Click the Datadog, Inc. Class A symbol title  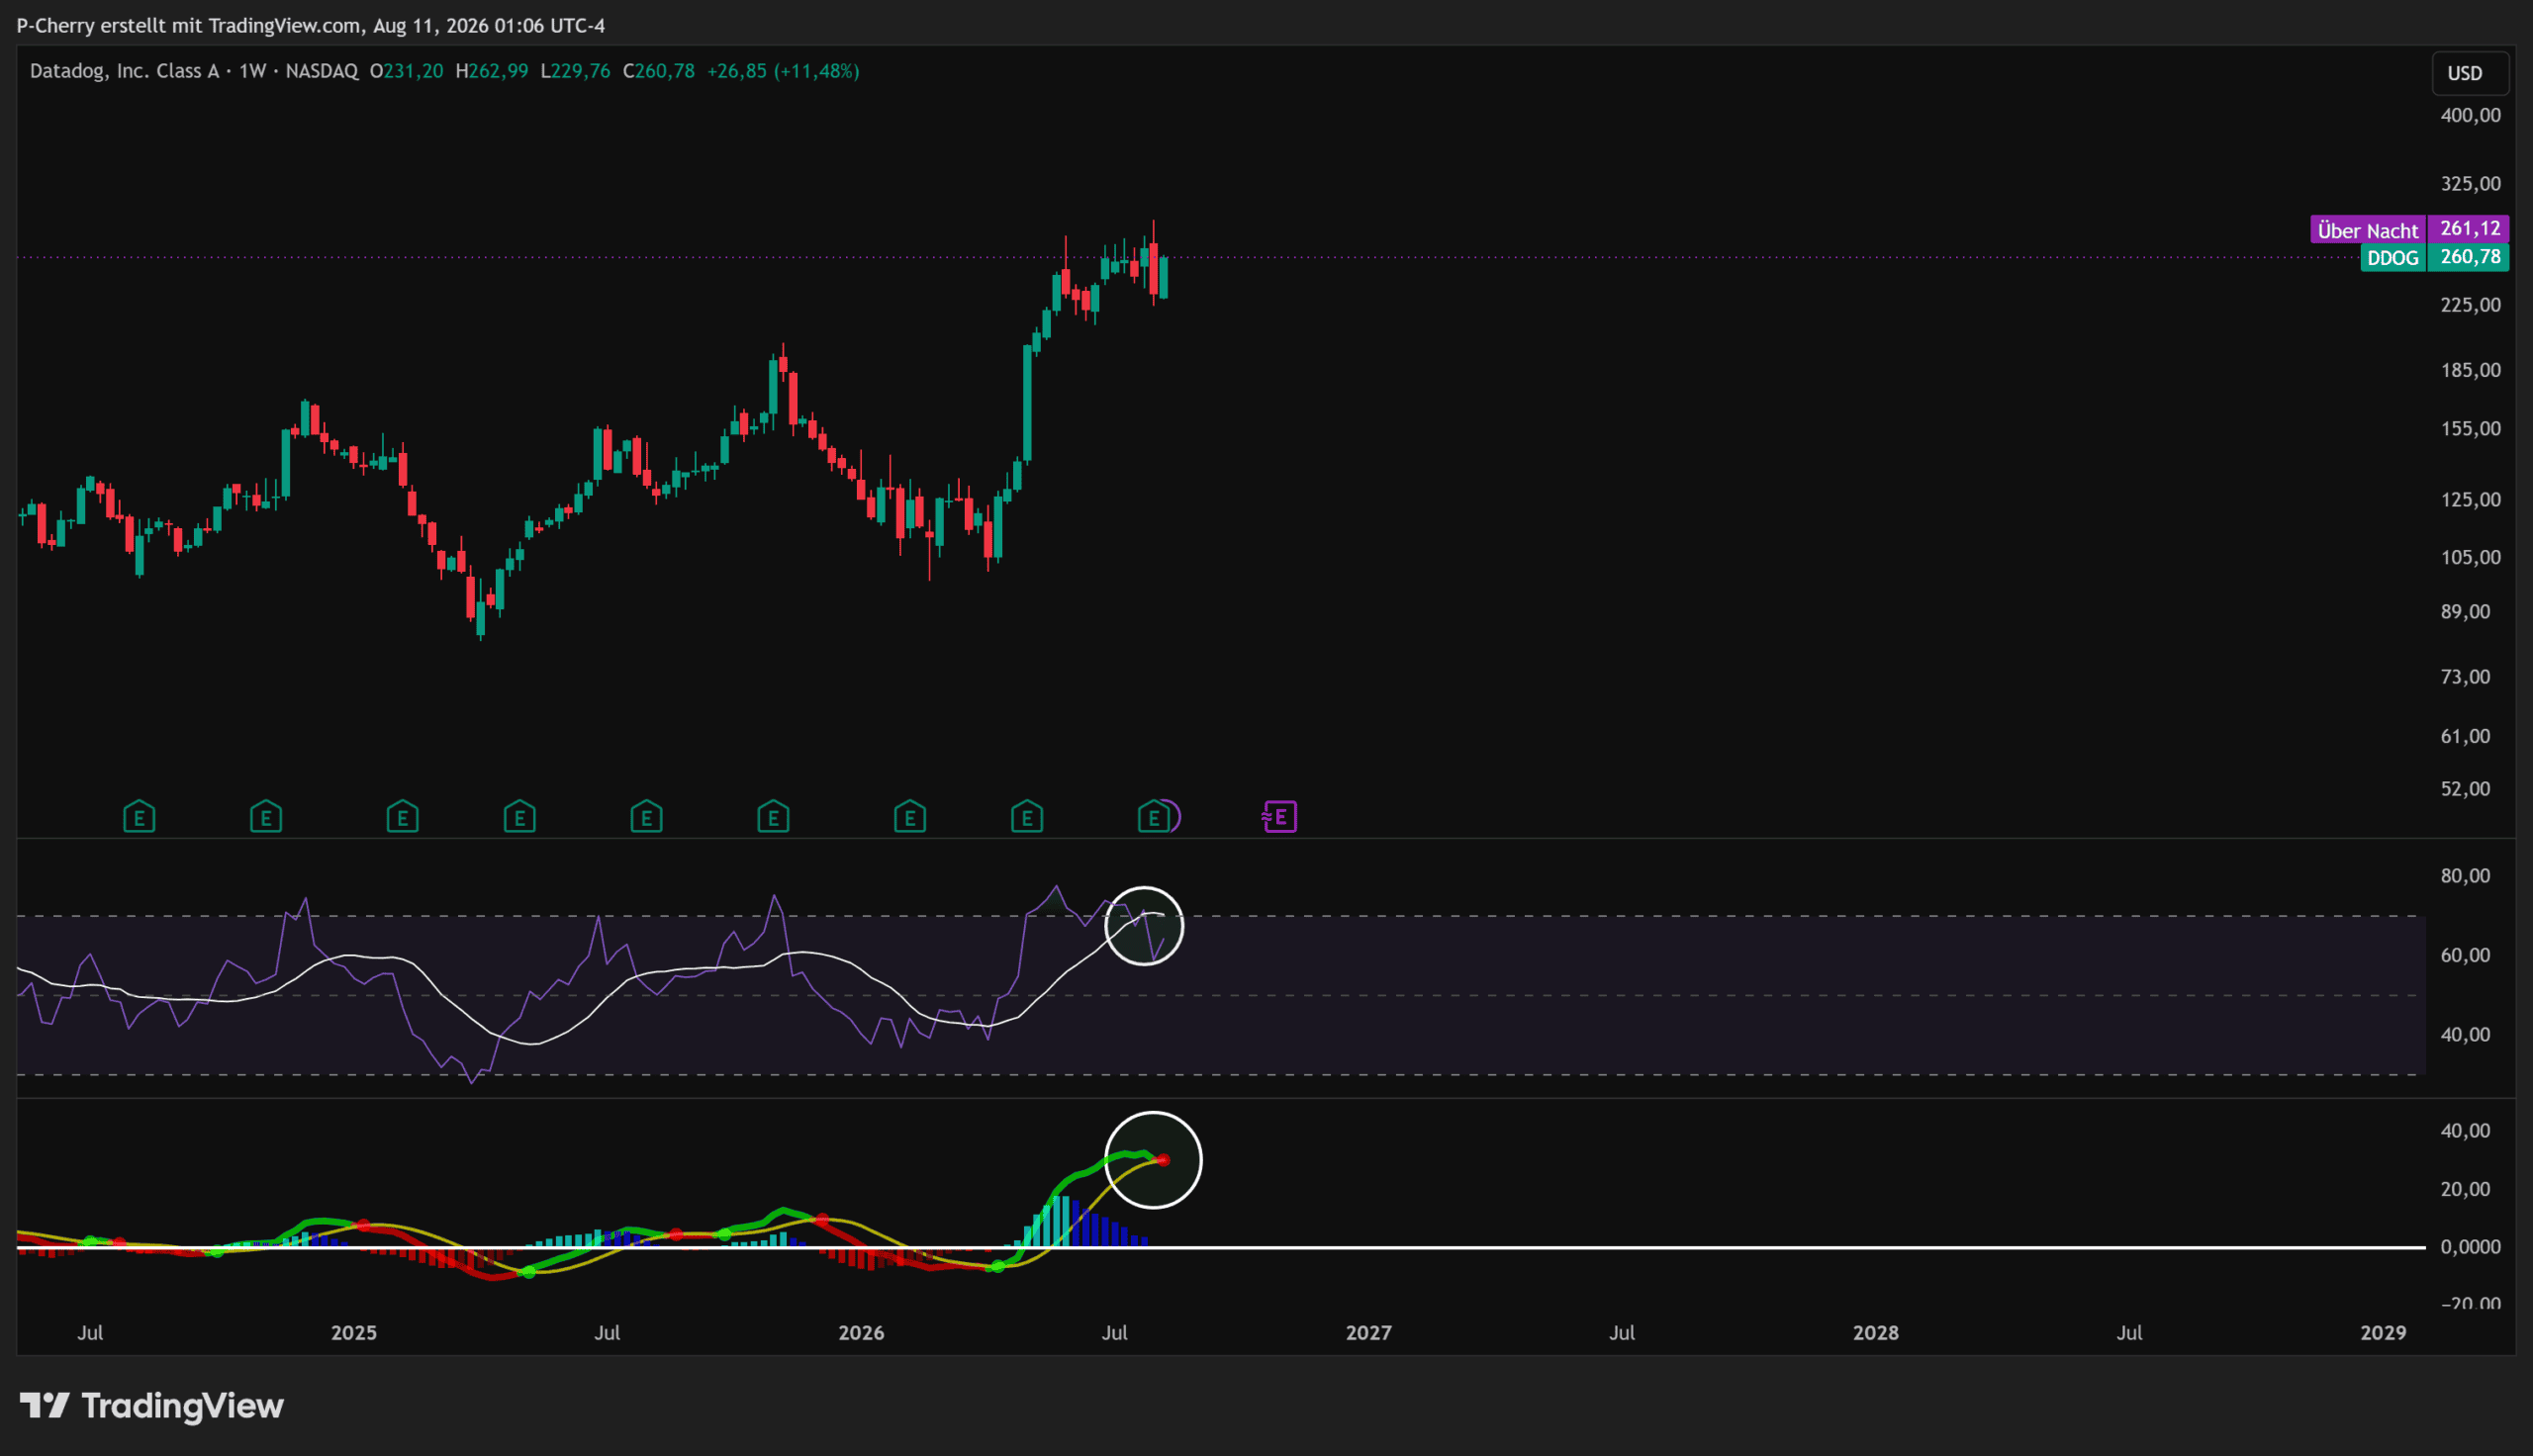tap(124, 71)
